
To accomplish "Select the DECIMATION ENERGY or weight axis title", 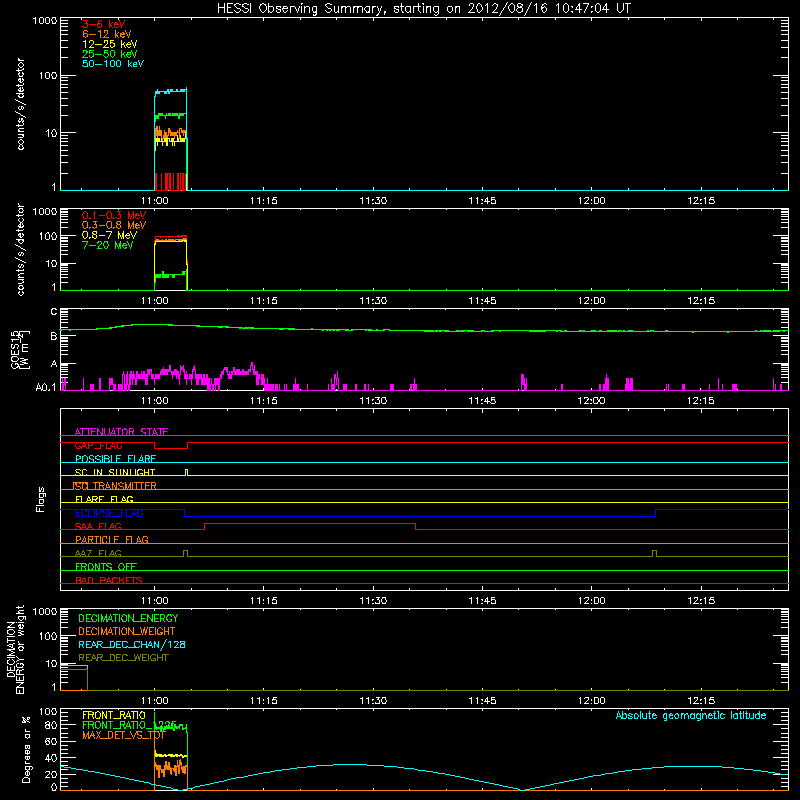I will pyautogui.click(x=15, y=649).
